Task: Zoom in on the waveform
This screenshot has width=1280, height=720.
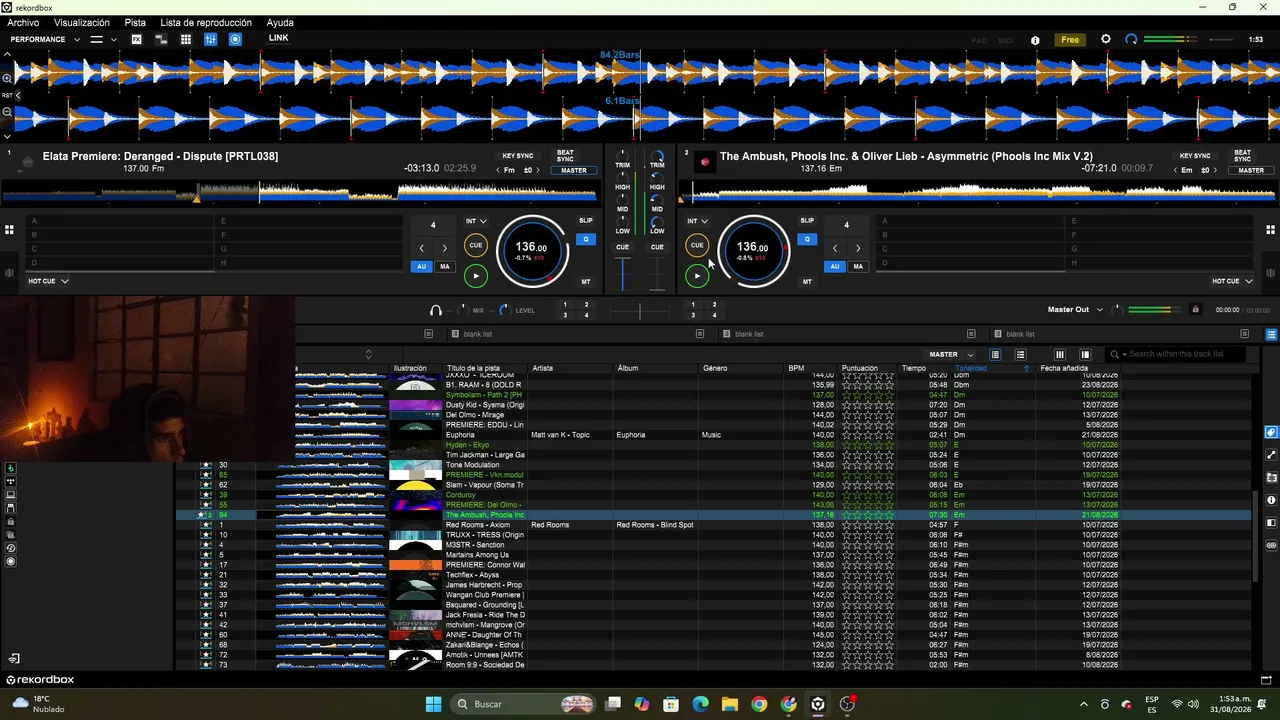Action: coord(7,78)
